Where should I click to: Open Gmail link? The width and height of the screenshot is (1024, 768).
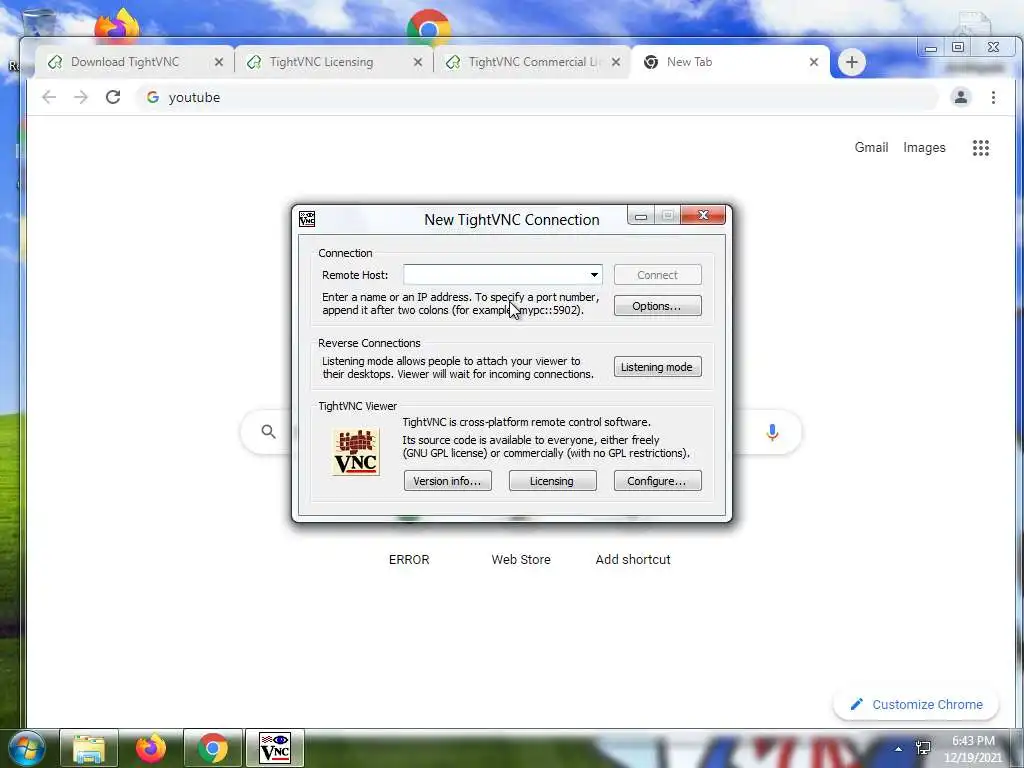coord(871,148)
